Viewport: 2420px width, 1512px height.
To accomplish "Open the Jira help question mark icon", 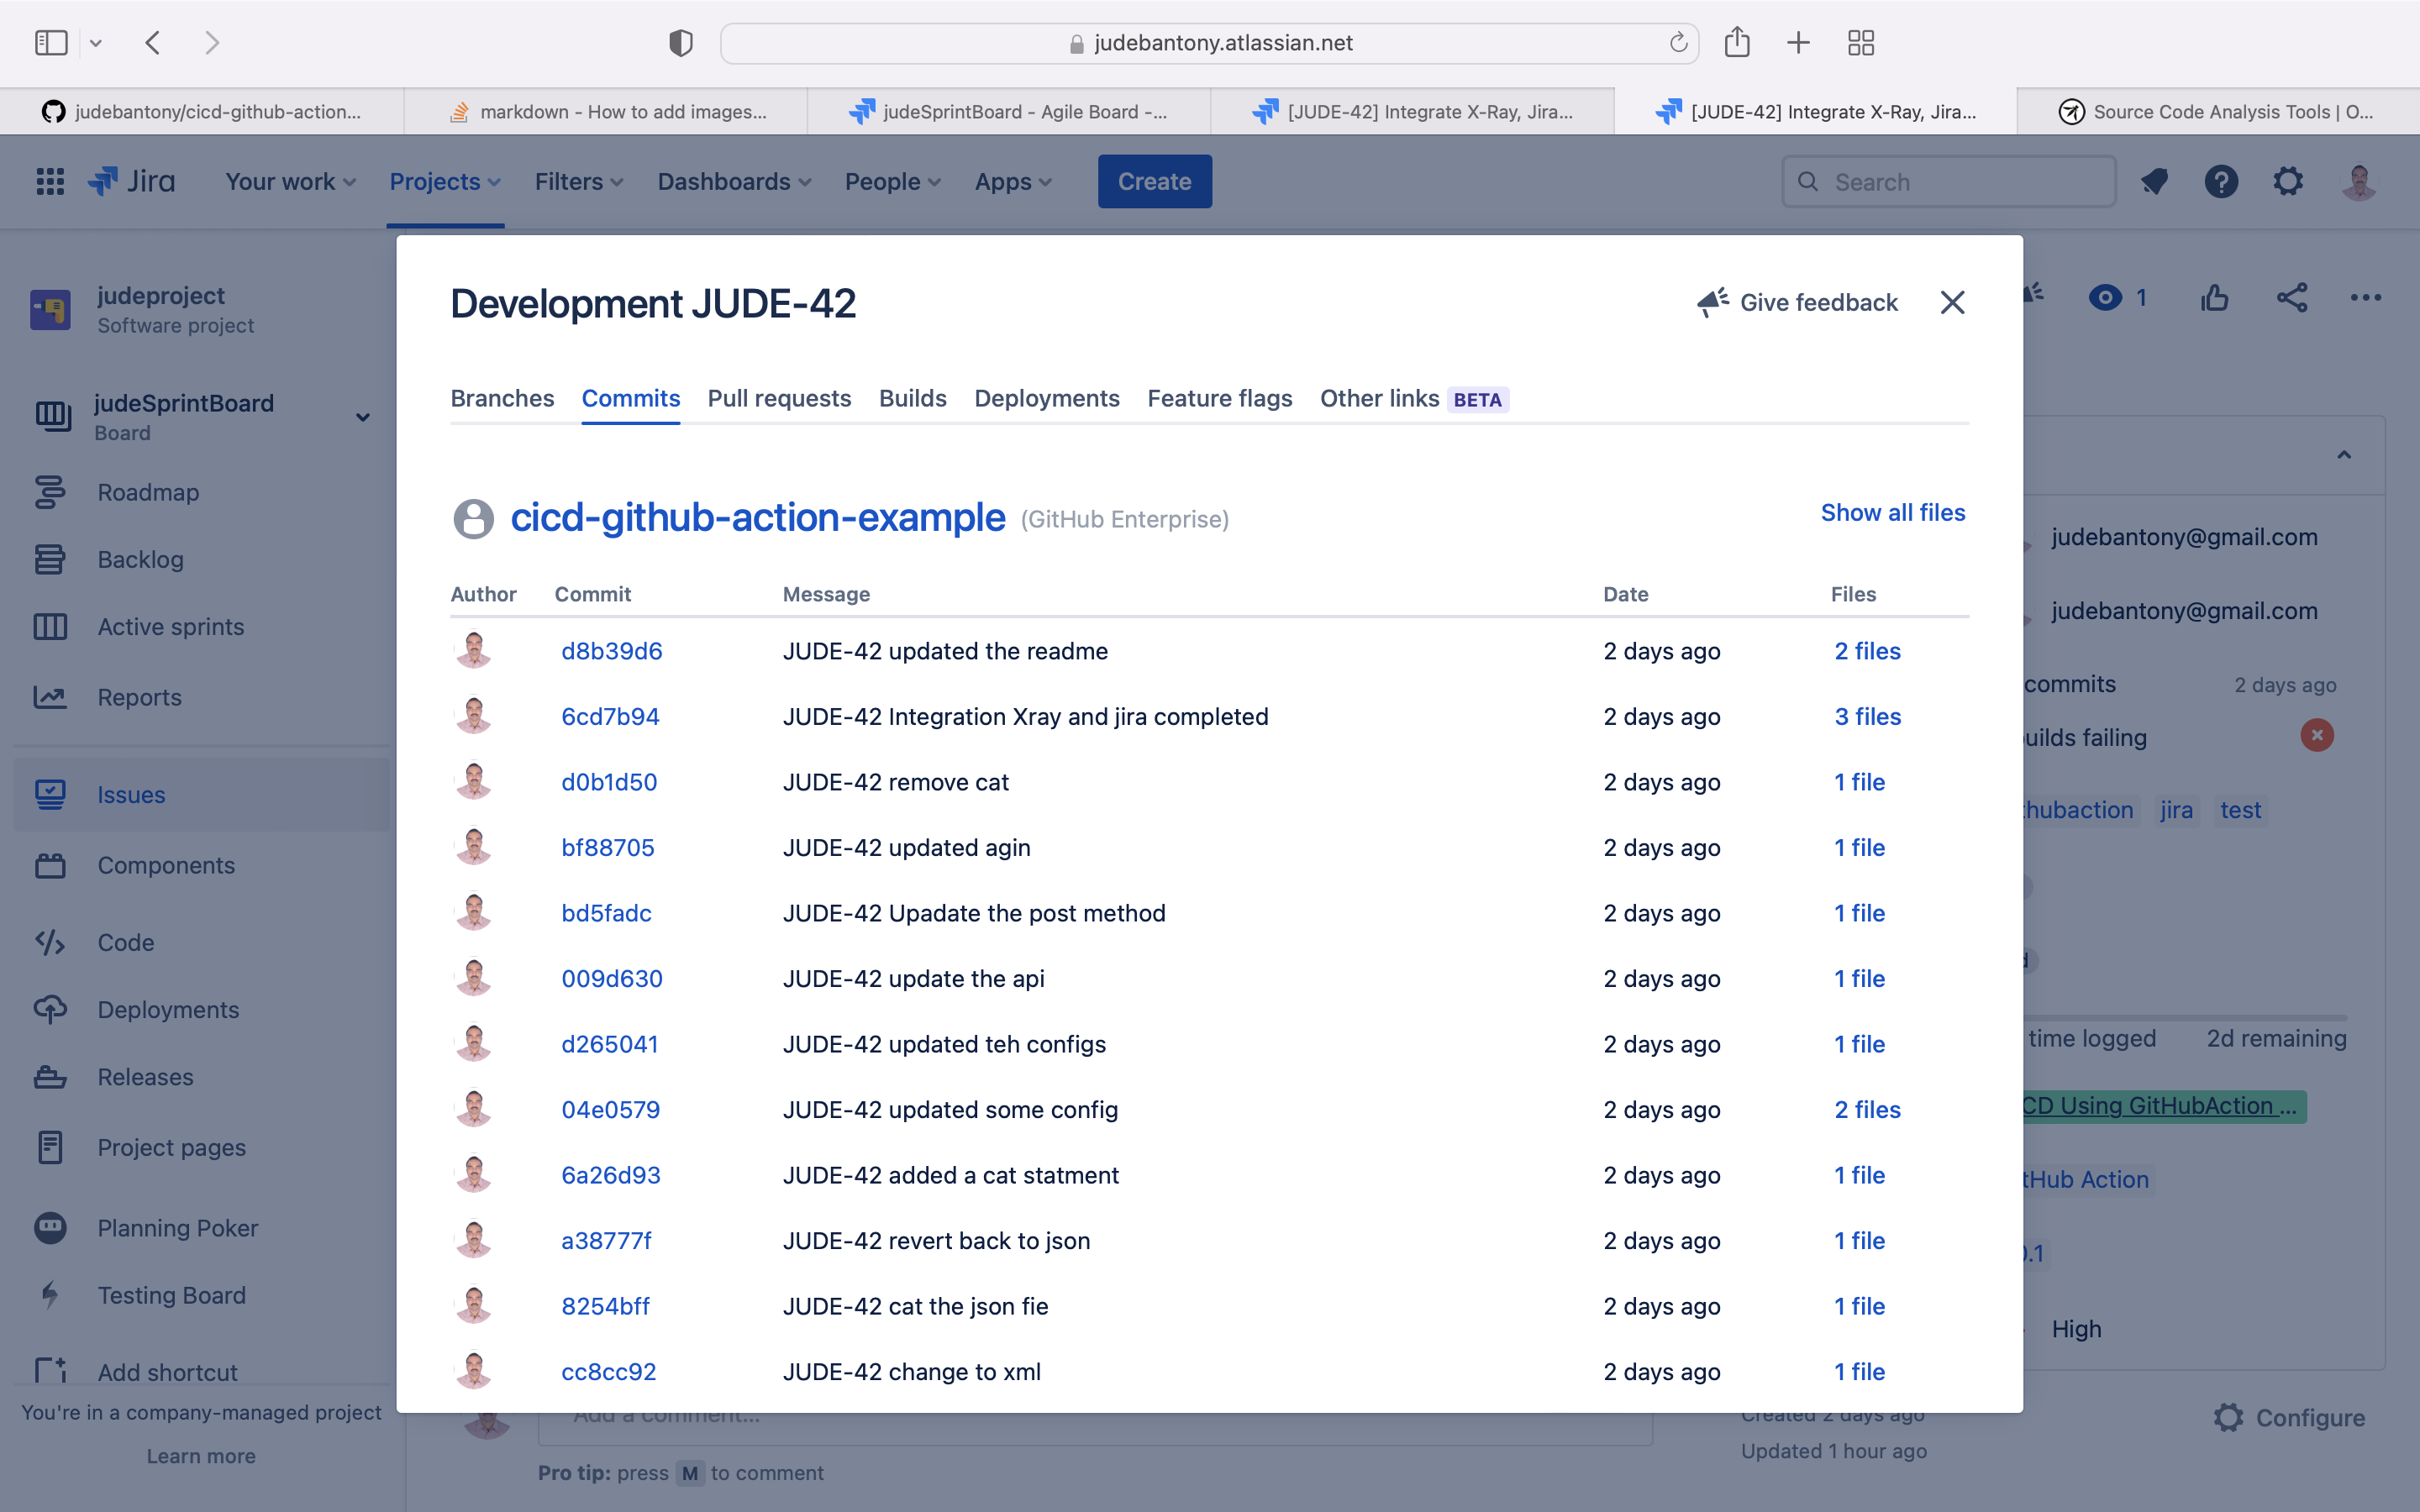I will click(x=2221, y=182).
